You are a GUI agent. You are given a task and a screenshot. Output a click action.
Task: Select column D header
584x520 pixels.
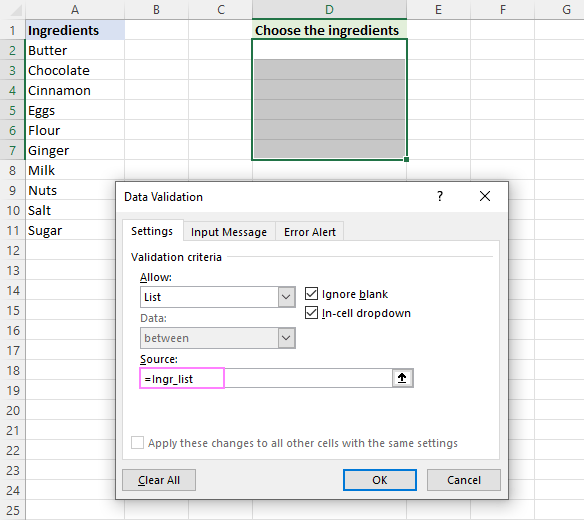(x=329, y=9)
